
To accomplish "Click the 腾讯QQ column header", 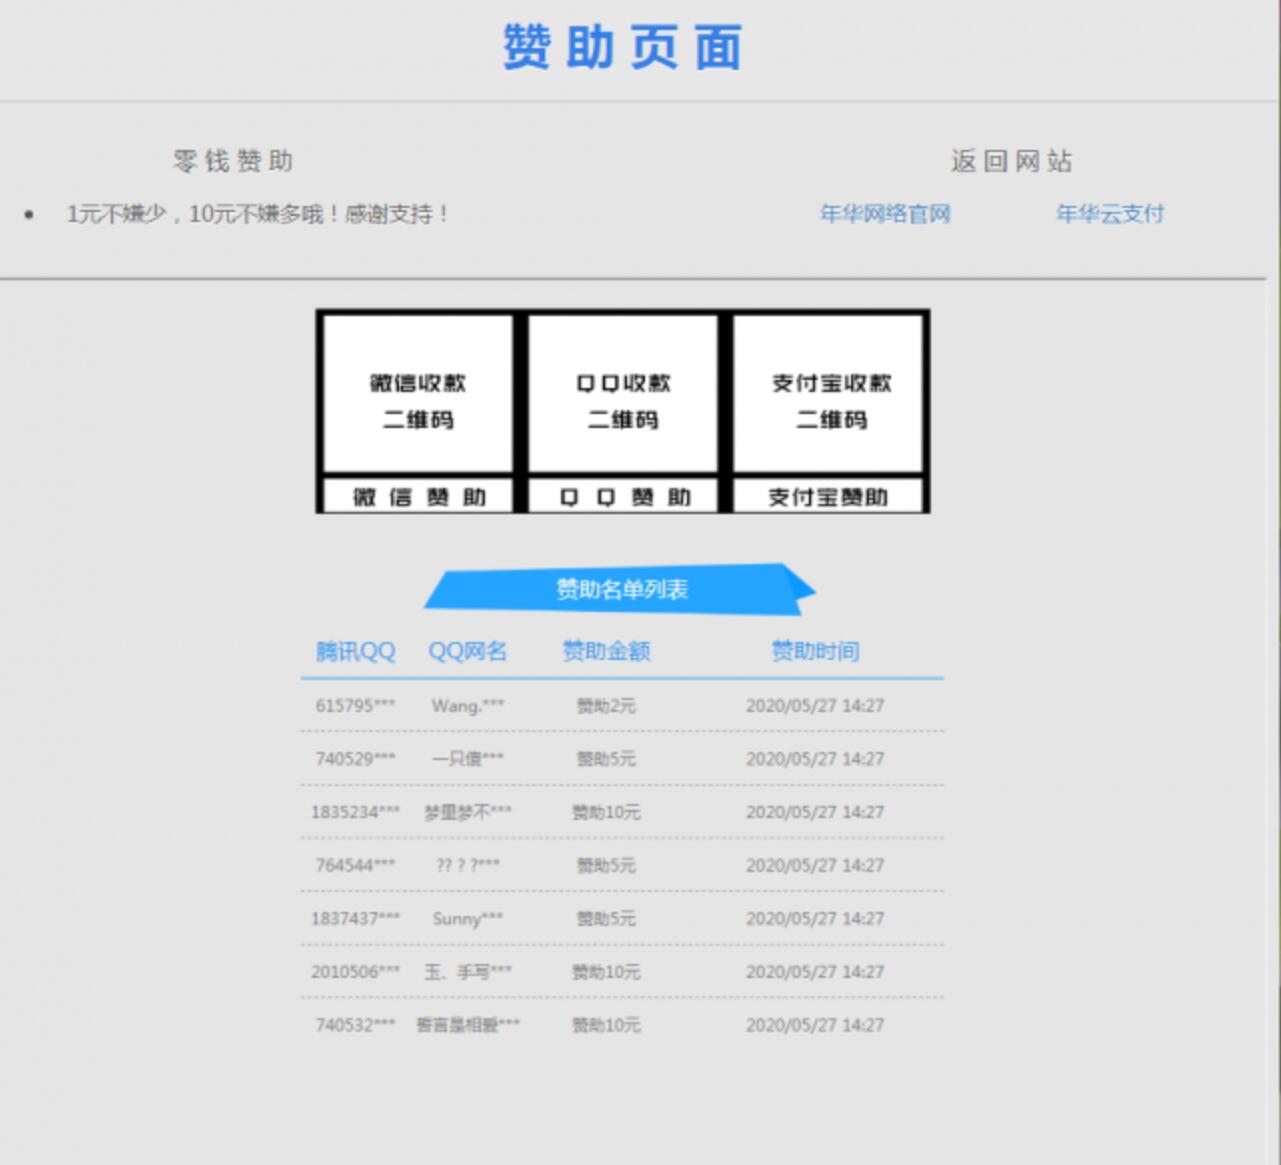I will (355, 652).
